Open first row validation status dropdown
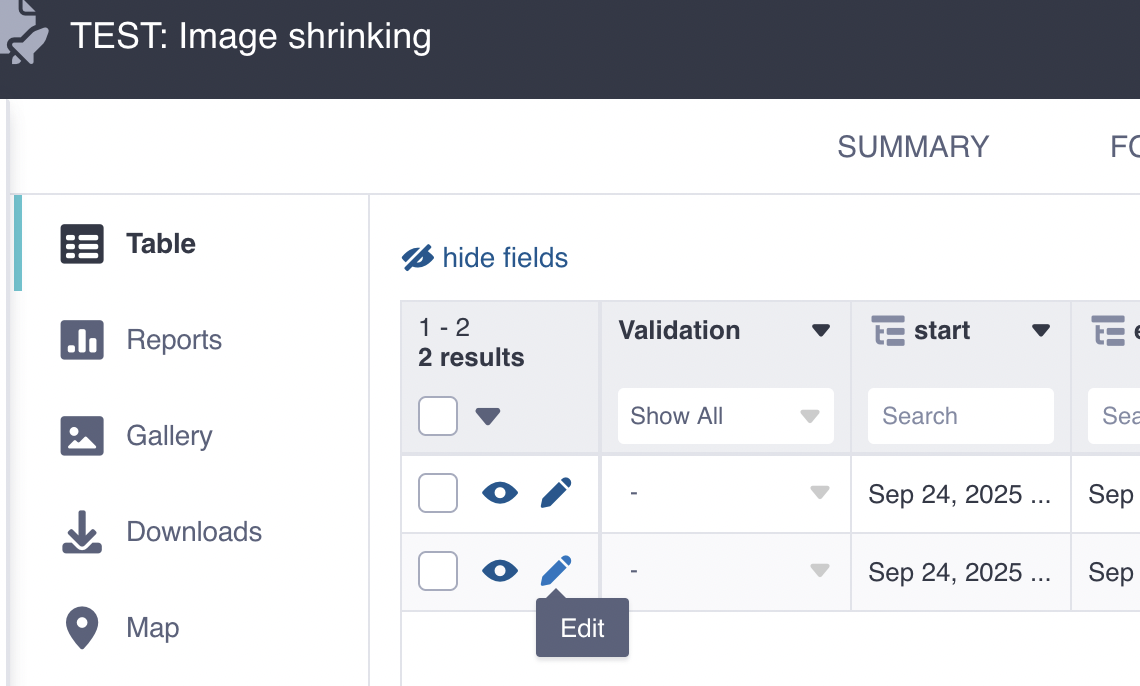This screenshot has height=686, width=1140. (819, 493)
